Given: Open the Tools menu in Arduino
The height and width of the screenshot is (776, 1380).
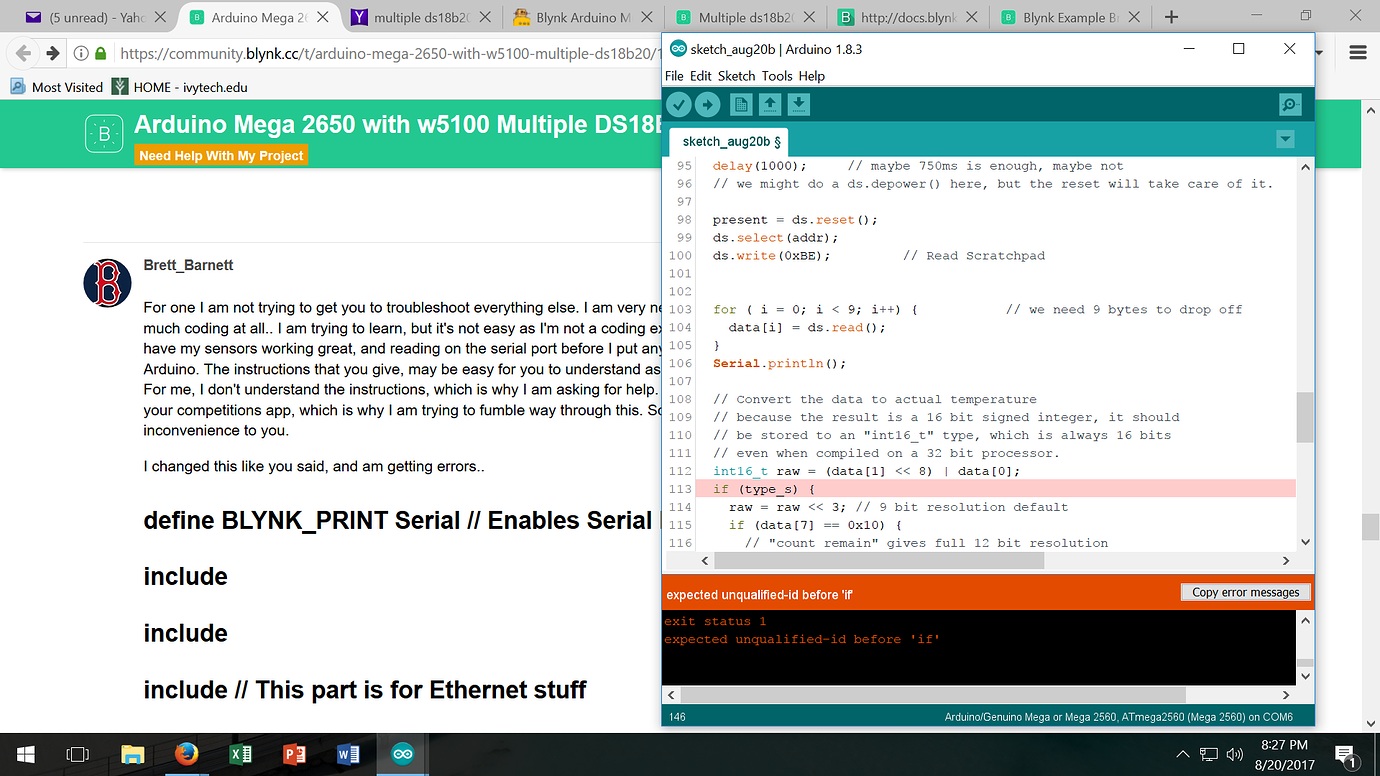Looking at the screenshot, I should 776,76.
